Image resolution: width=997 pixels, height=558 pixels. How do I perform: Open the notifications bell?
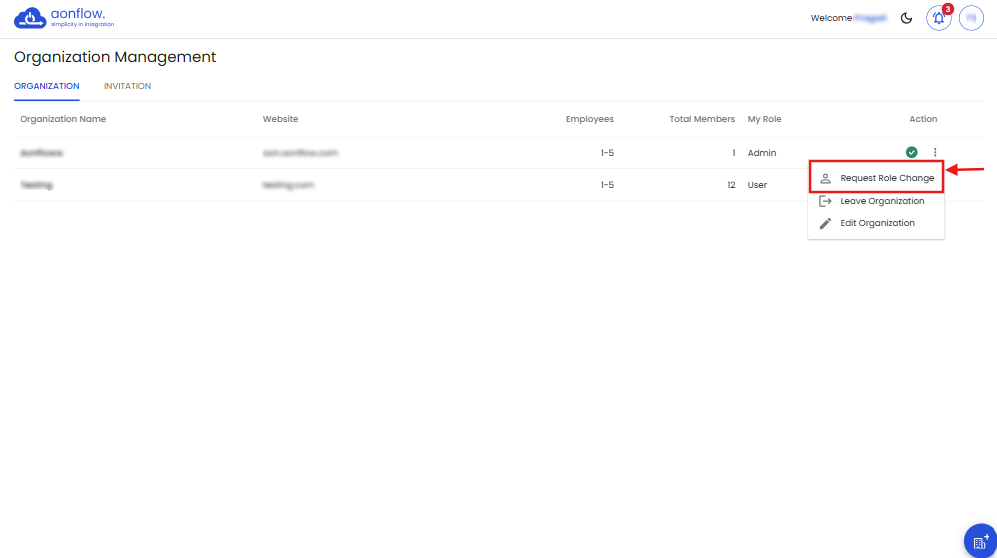point(938,18)
